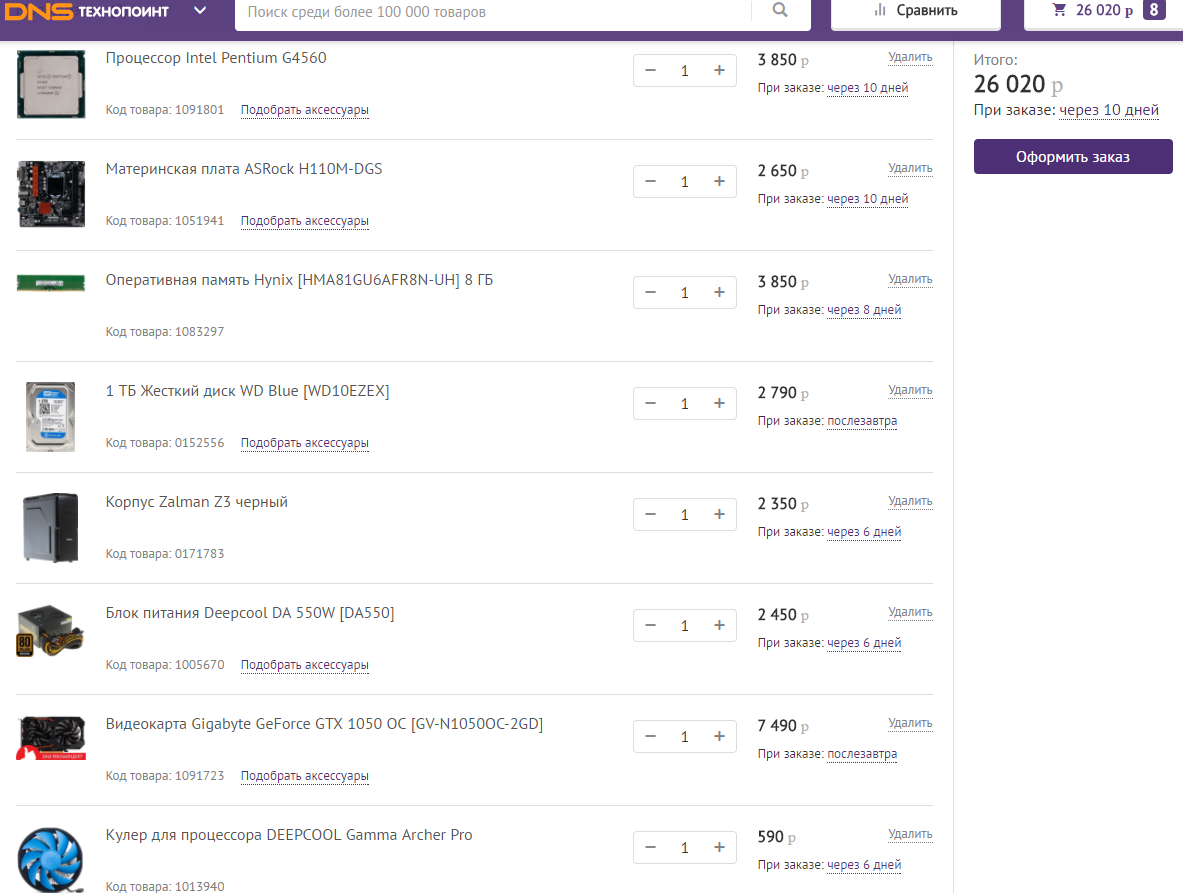
Task: Decrease quantity of WD Blue hard drive
Action: click(x=650, y=404)
